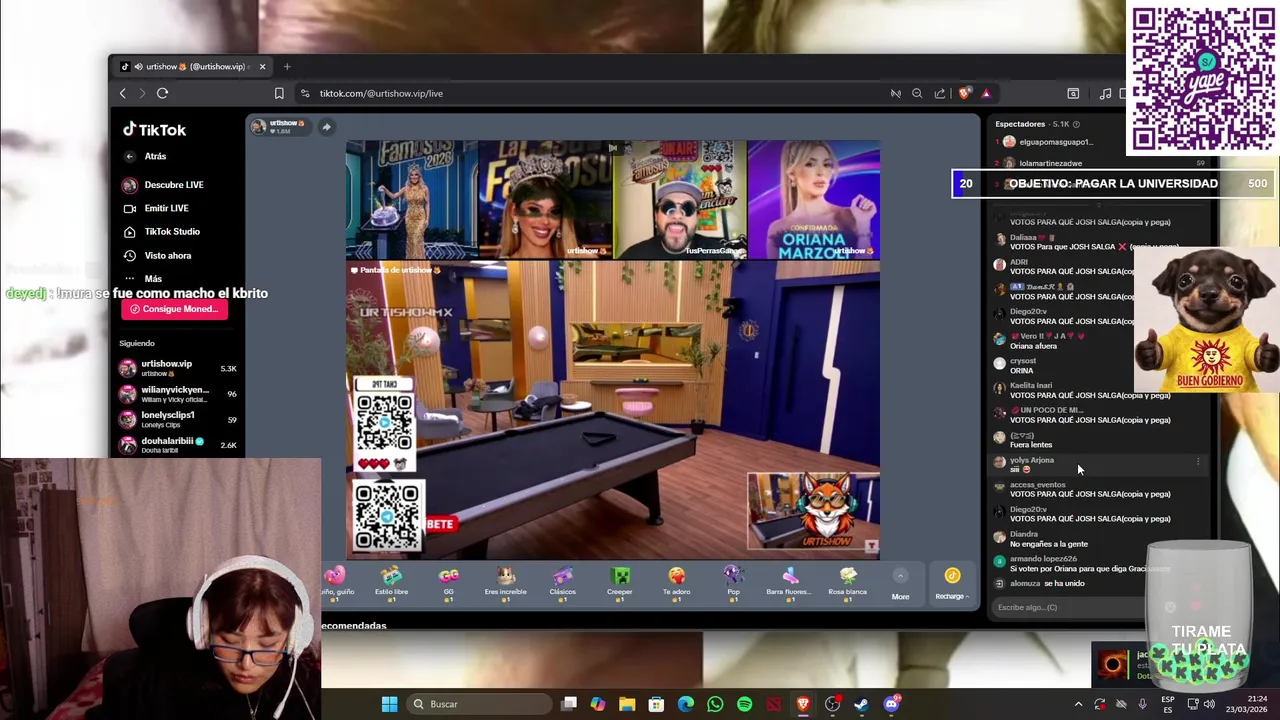1280x720 pixels.
Task: Open Emitir LIVE
Action: (x=156, y=208)
